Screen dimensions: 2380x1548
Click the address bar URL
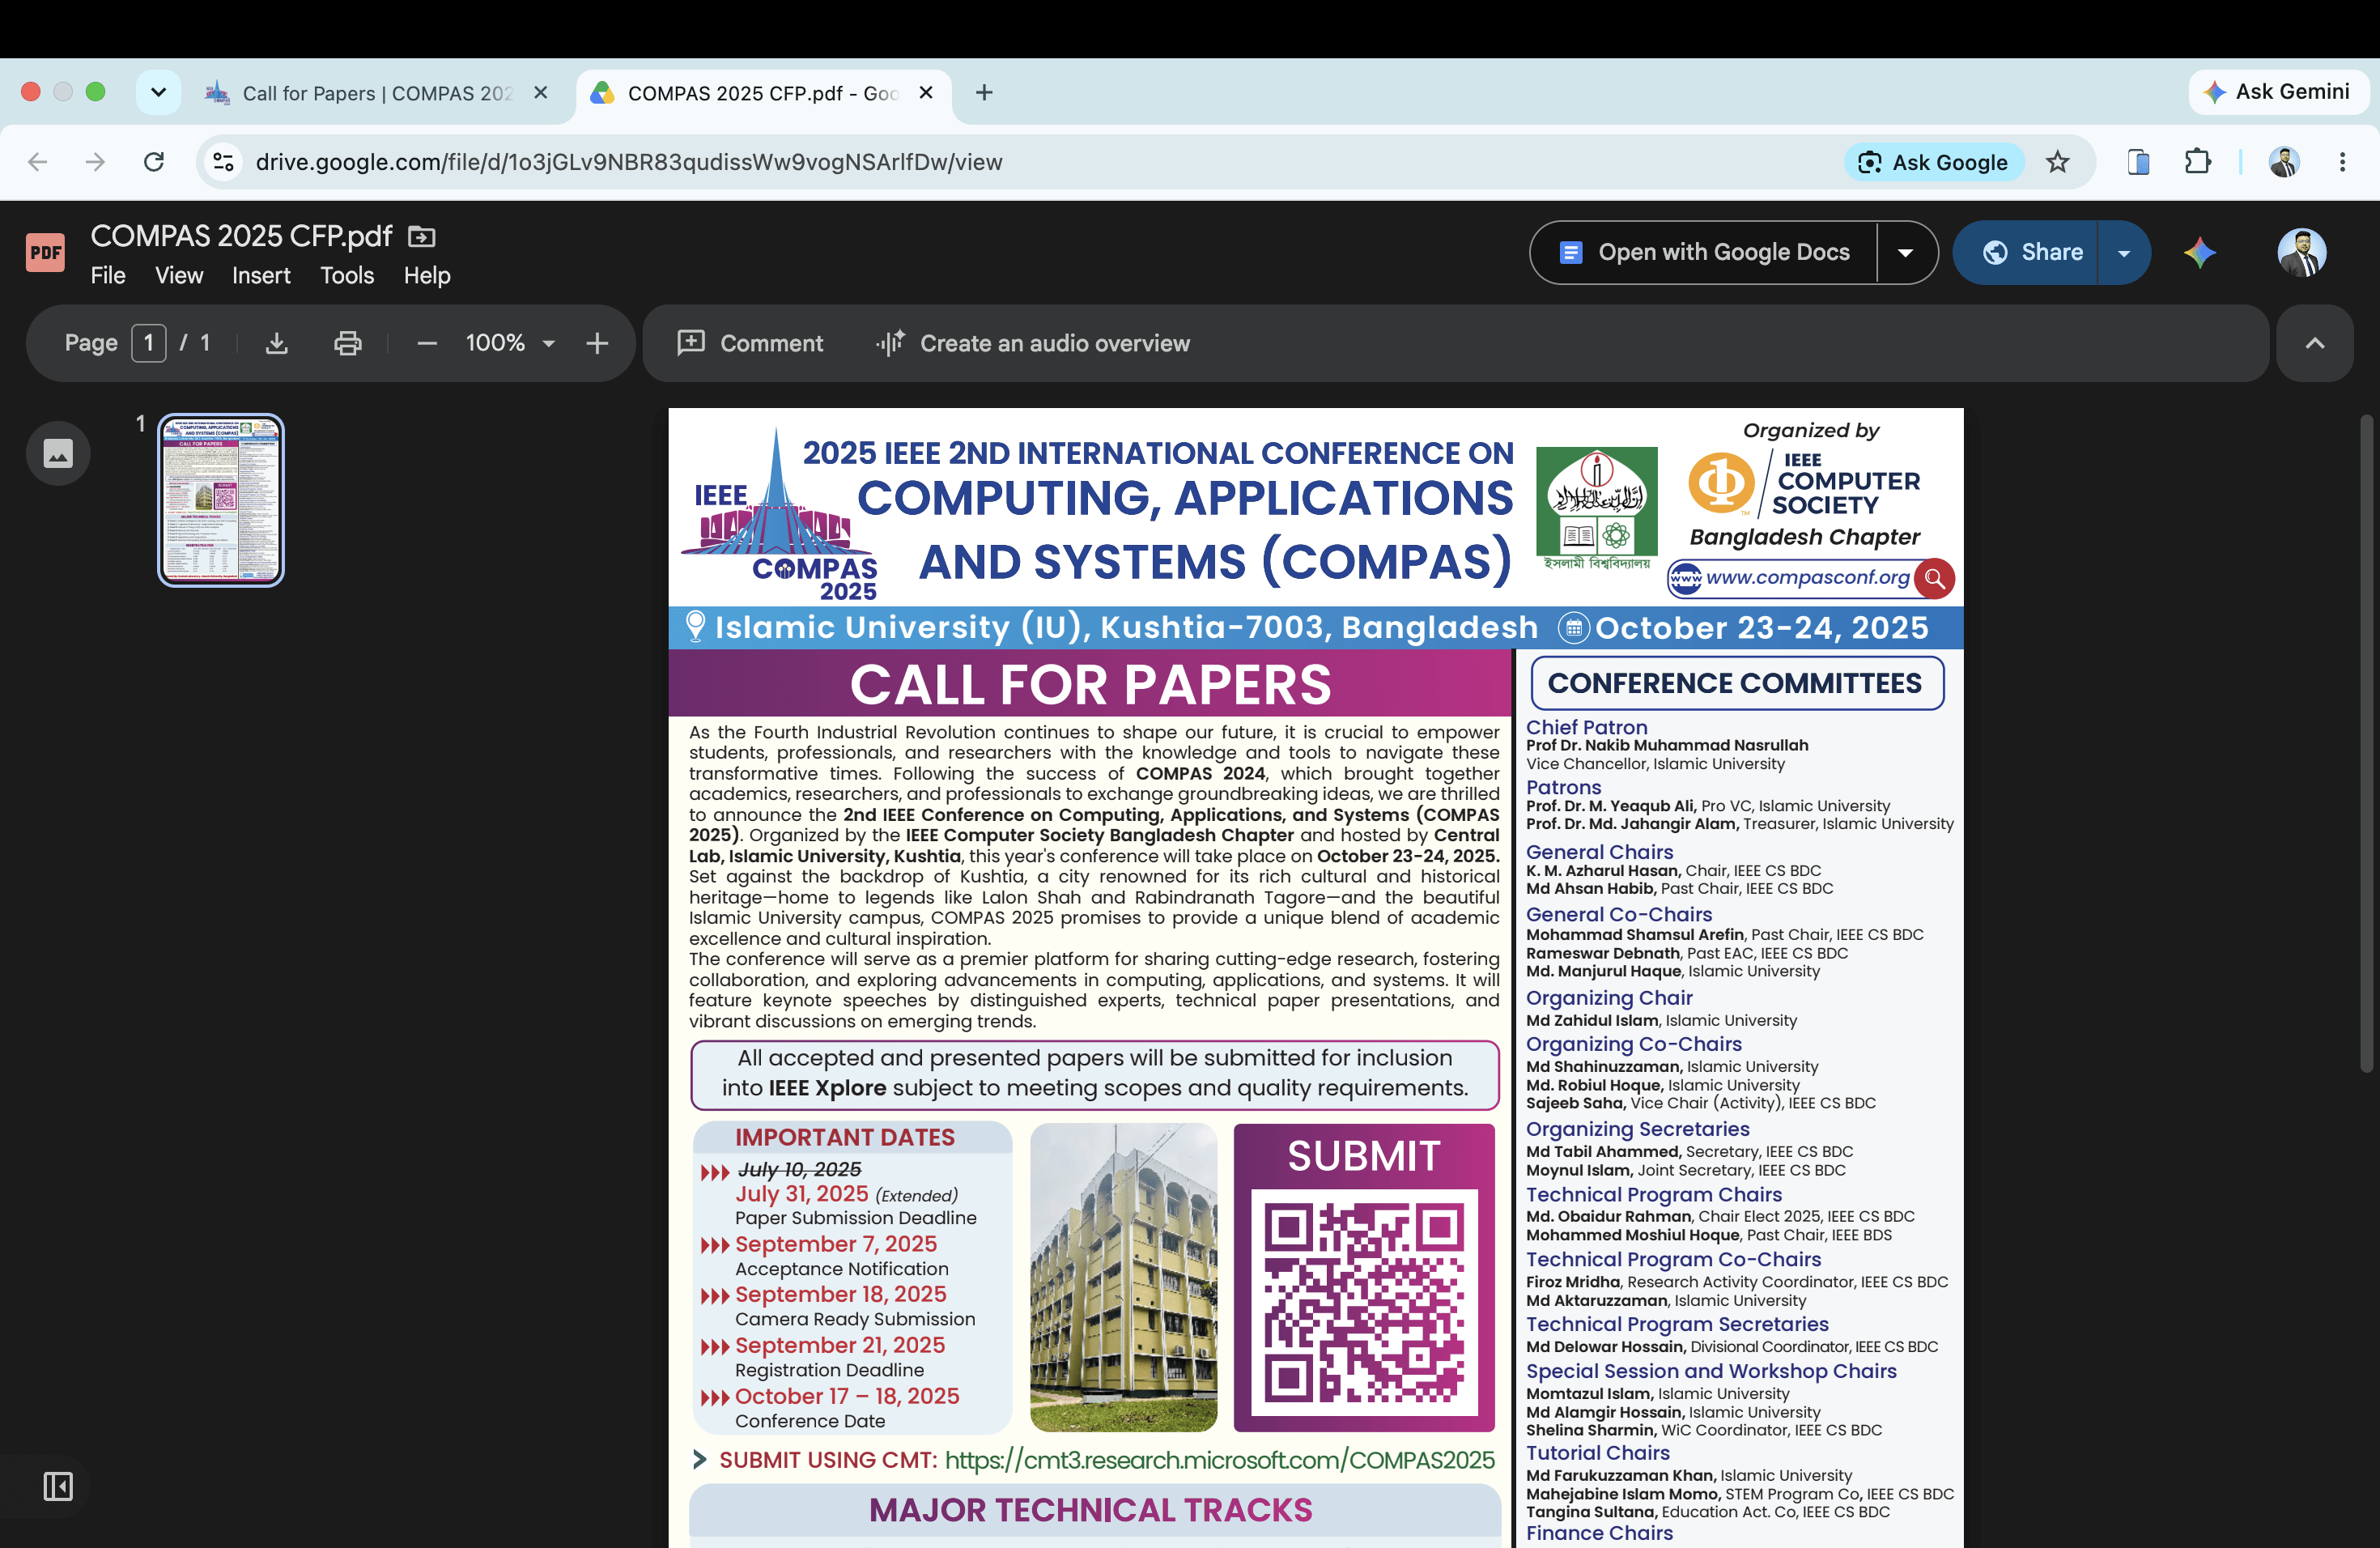click(x=629, y=162)
